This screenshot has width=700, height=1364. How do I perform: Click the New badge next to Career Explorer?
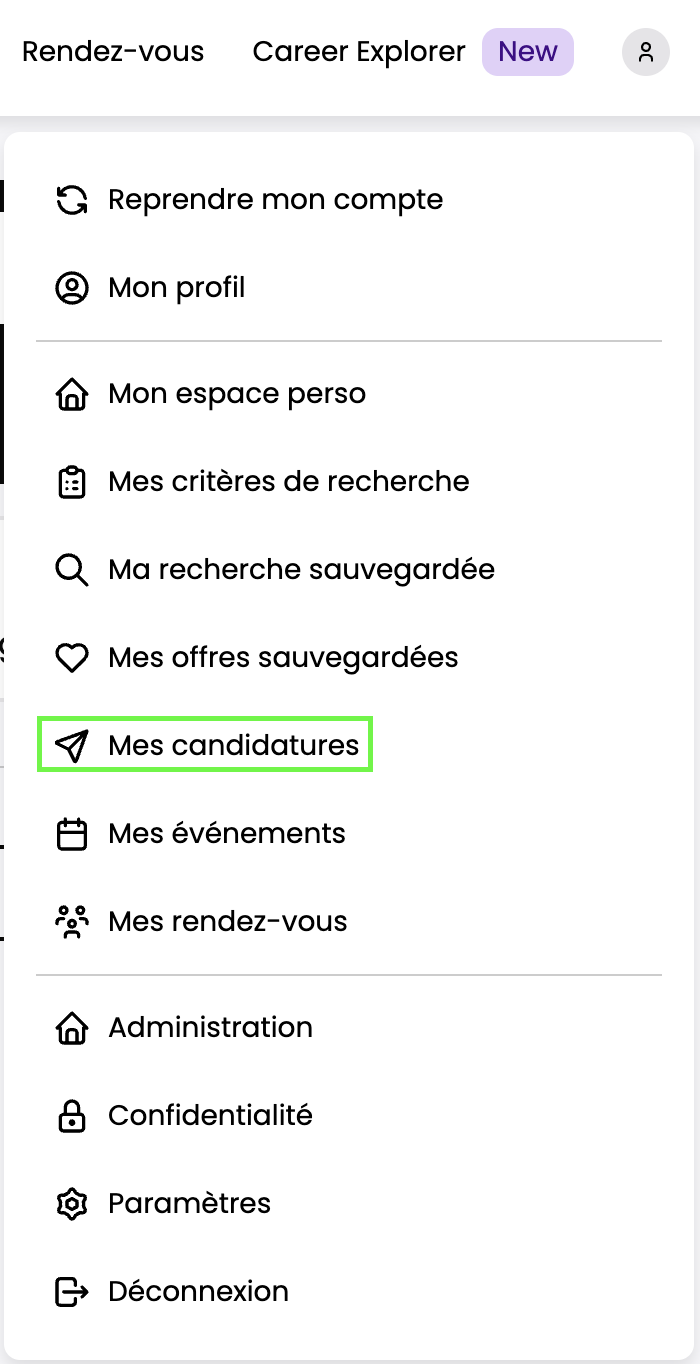pos(528,52)
